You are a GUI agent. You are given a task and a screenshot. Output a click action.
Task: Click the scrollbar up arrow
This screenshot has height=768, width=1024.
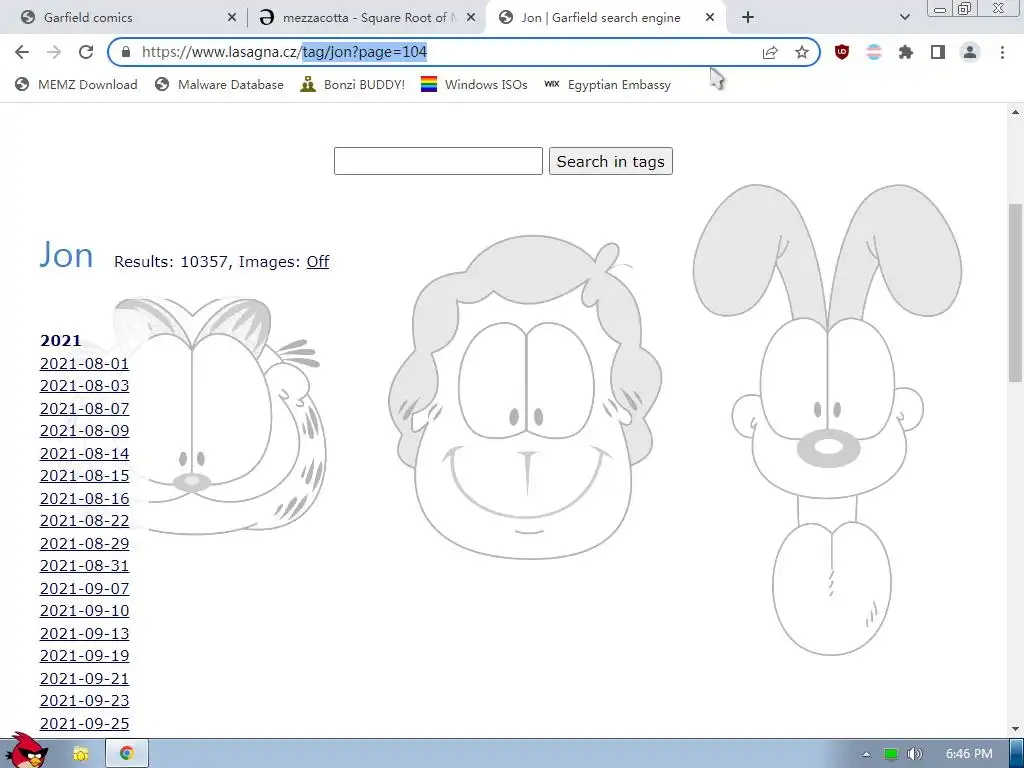pos(1016,112)
